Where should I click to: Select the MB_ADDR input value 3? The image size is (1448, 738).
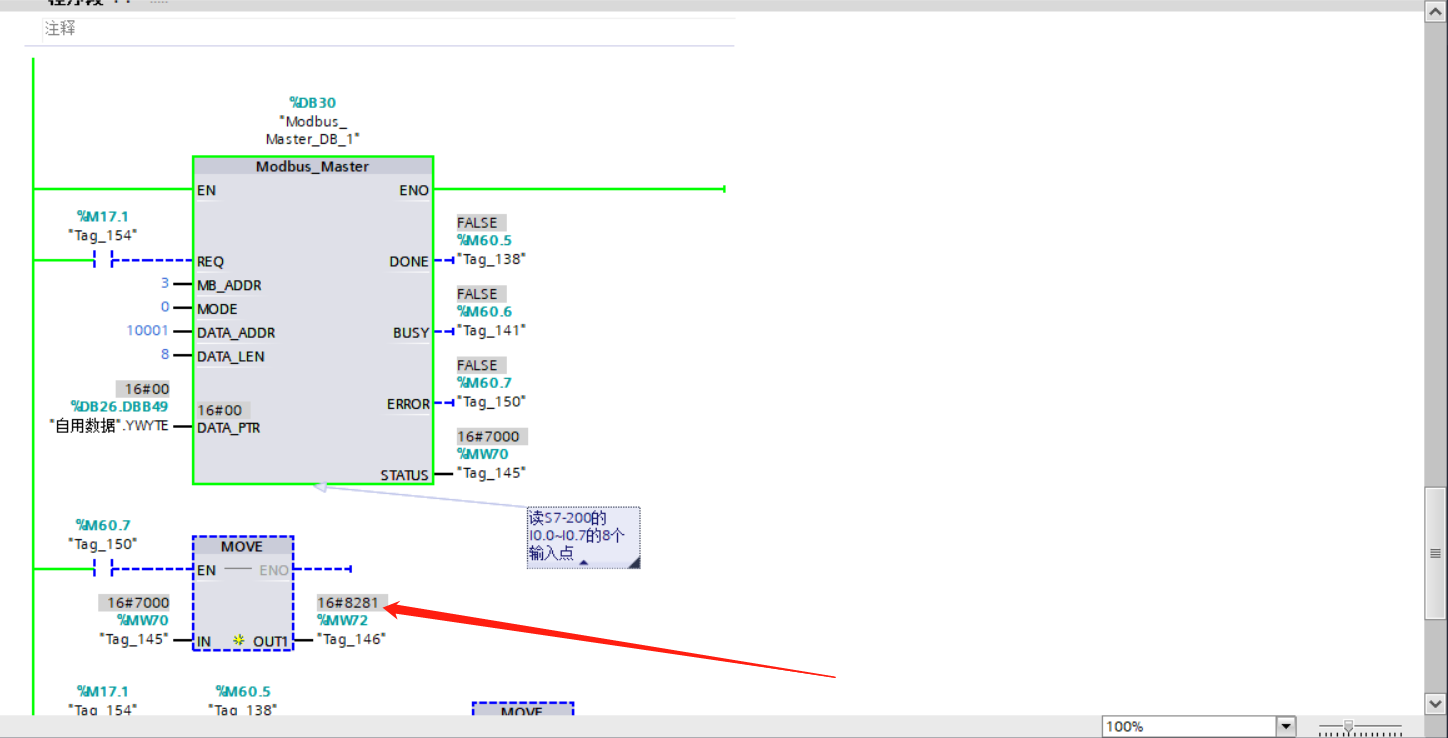165,284
